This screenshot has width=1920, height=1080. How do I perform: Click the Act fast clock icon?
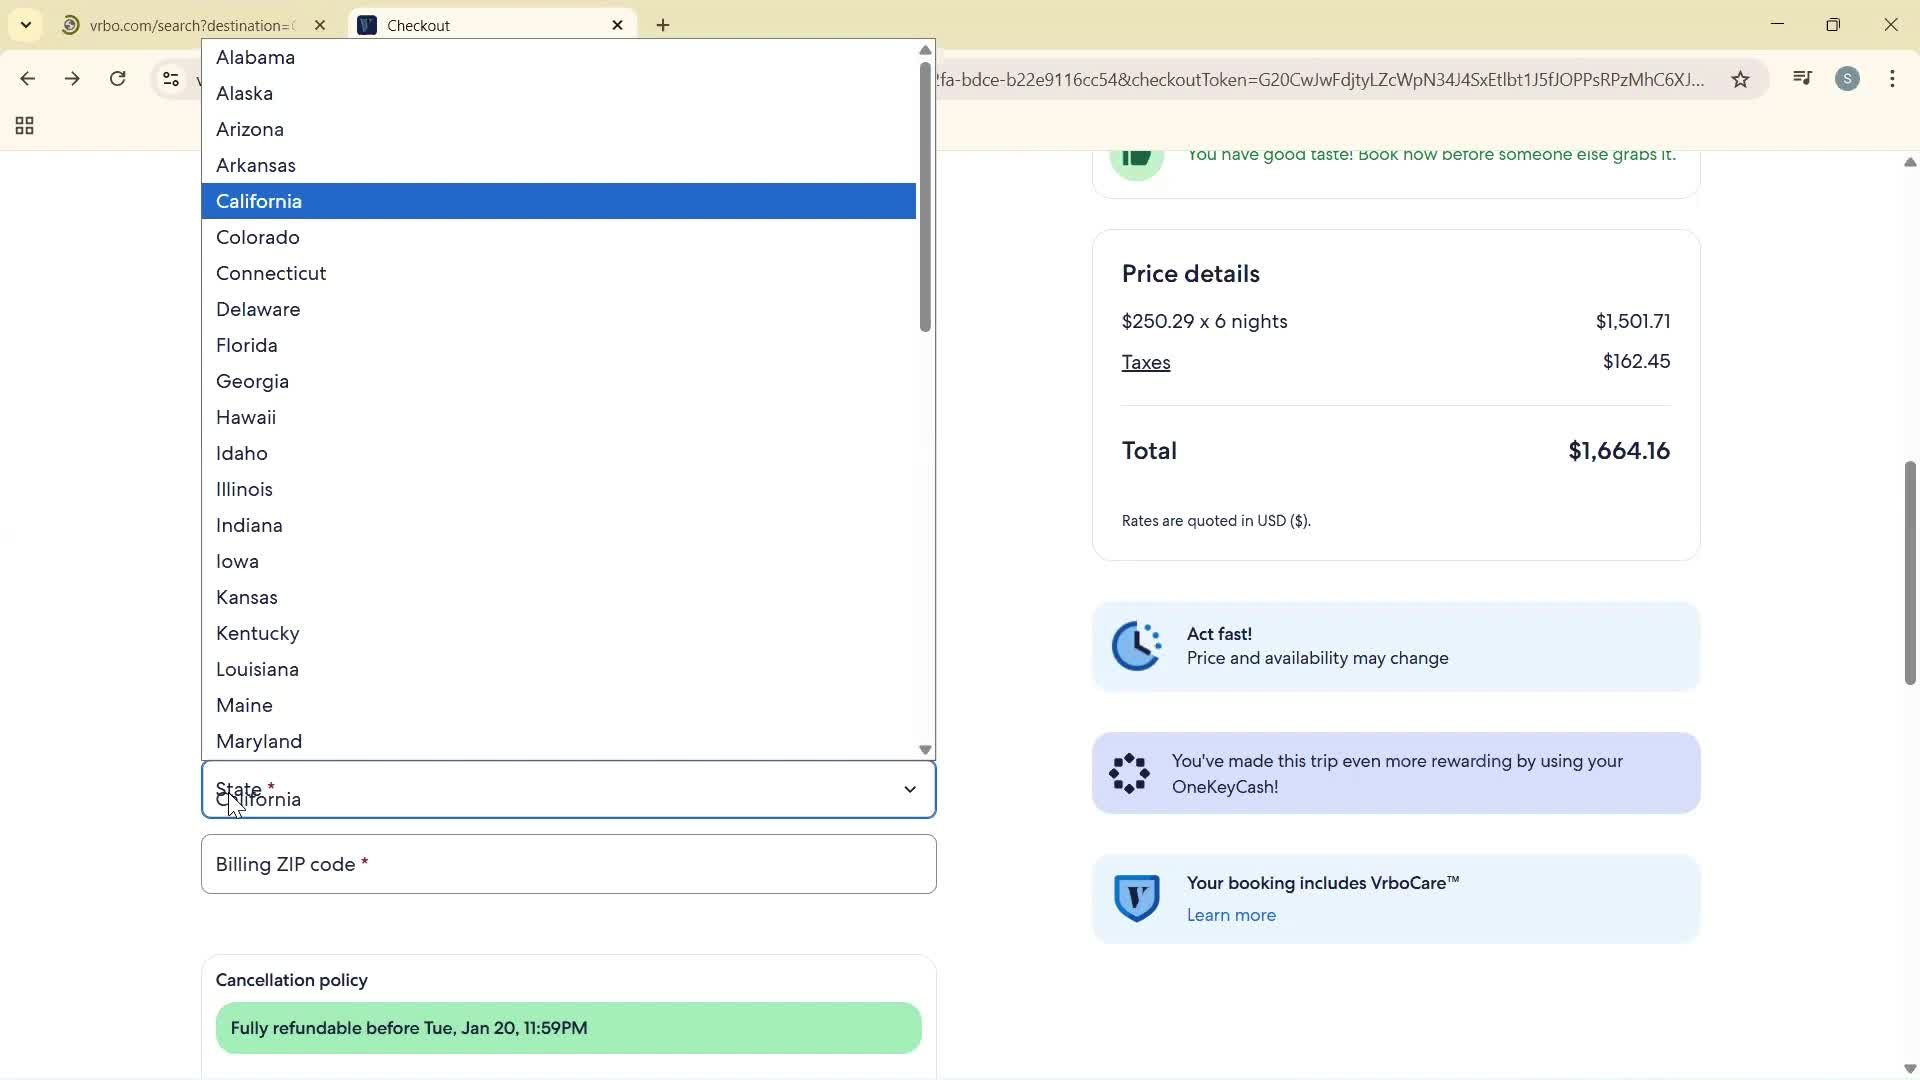1137,646
